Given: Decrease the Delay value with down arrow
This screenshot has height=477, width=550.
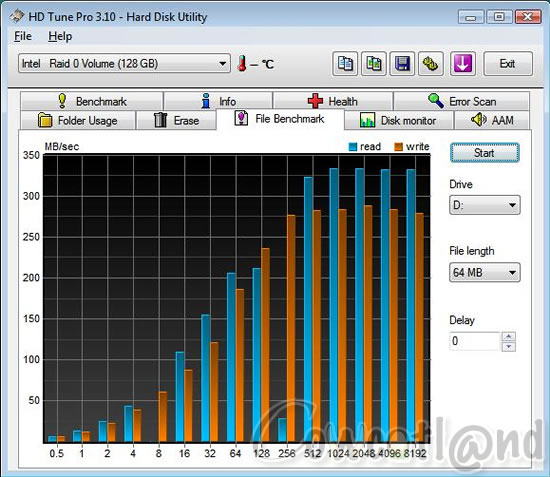Looking at the screenshot, I should (509, 347).
